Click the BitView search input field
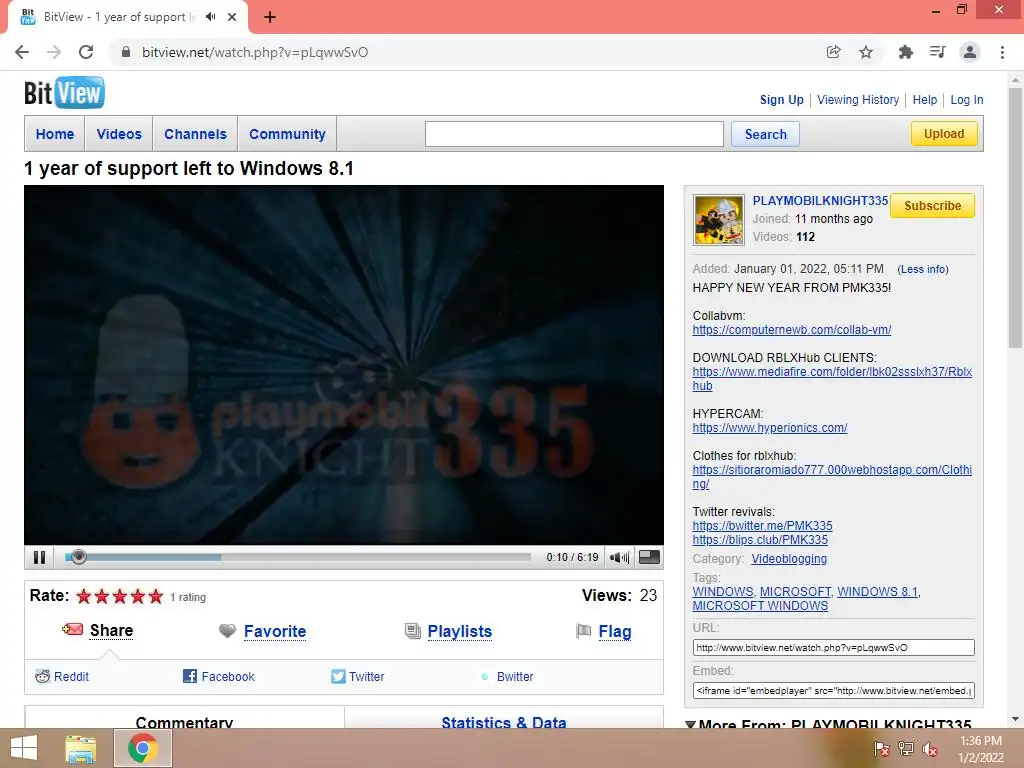 click(574, 134)
